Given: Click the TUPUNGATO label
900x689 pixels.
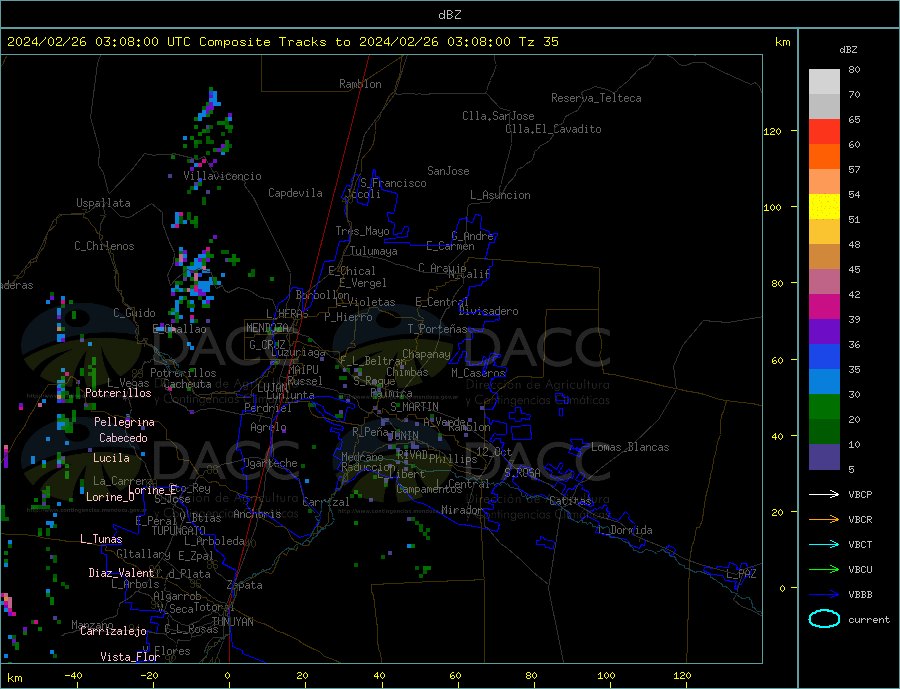Looking at the screenshot, I should 178,531.
